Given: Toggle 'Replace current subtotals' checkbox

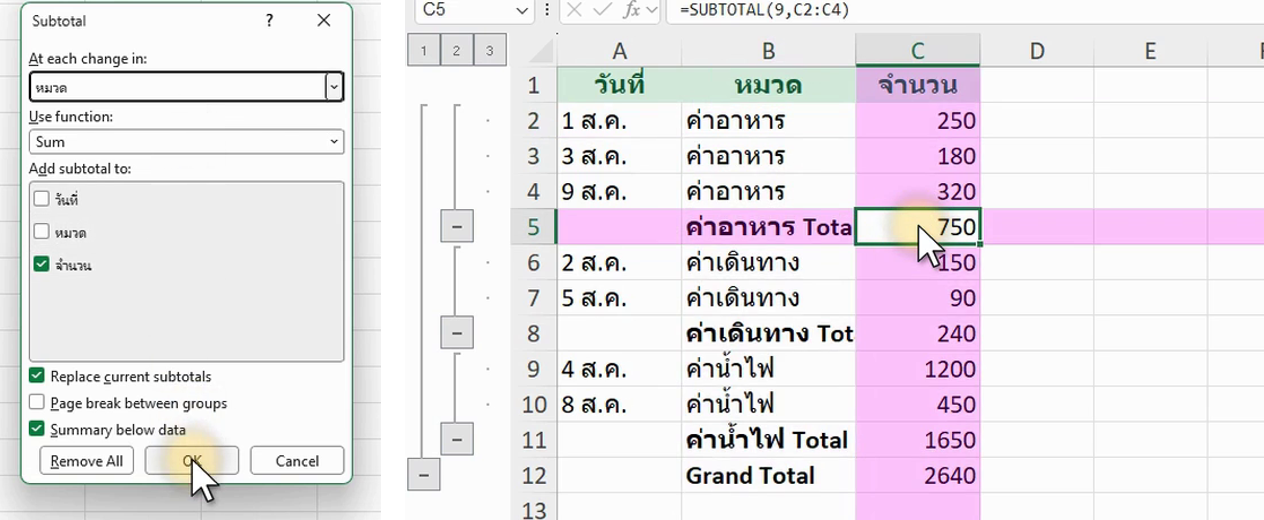Looking at the screenshot, I should point(37,376).
